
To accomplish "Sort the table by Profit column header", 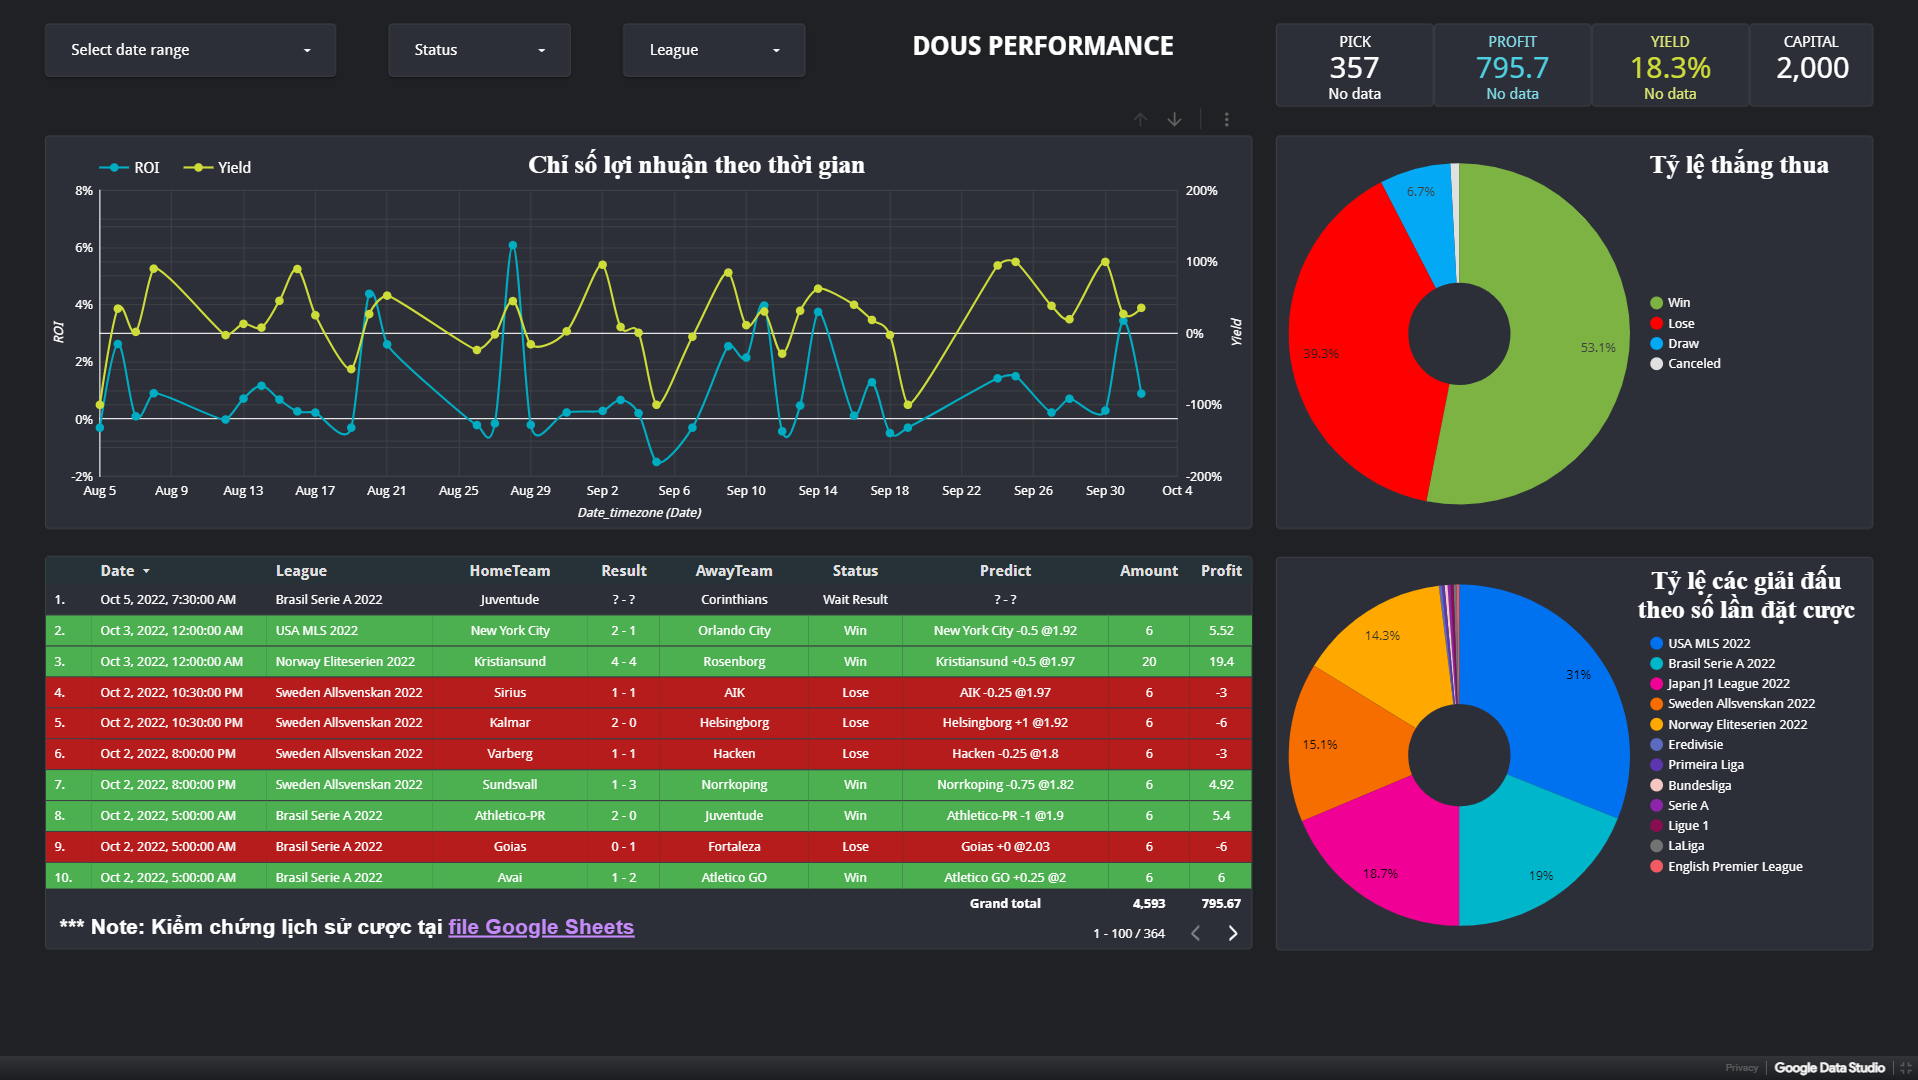I will coord(1220,571).
